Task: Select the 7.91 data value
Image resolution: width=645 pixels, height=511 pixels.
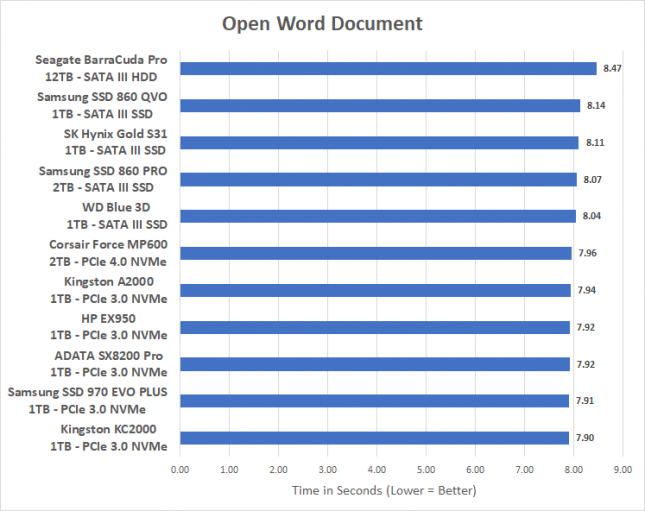Action: pyautogui.click(x=585, y=401)
